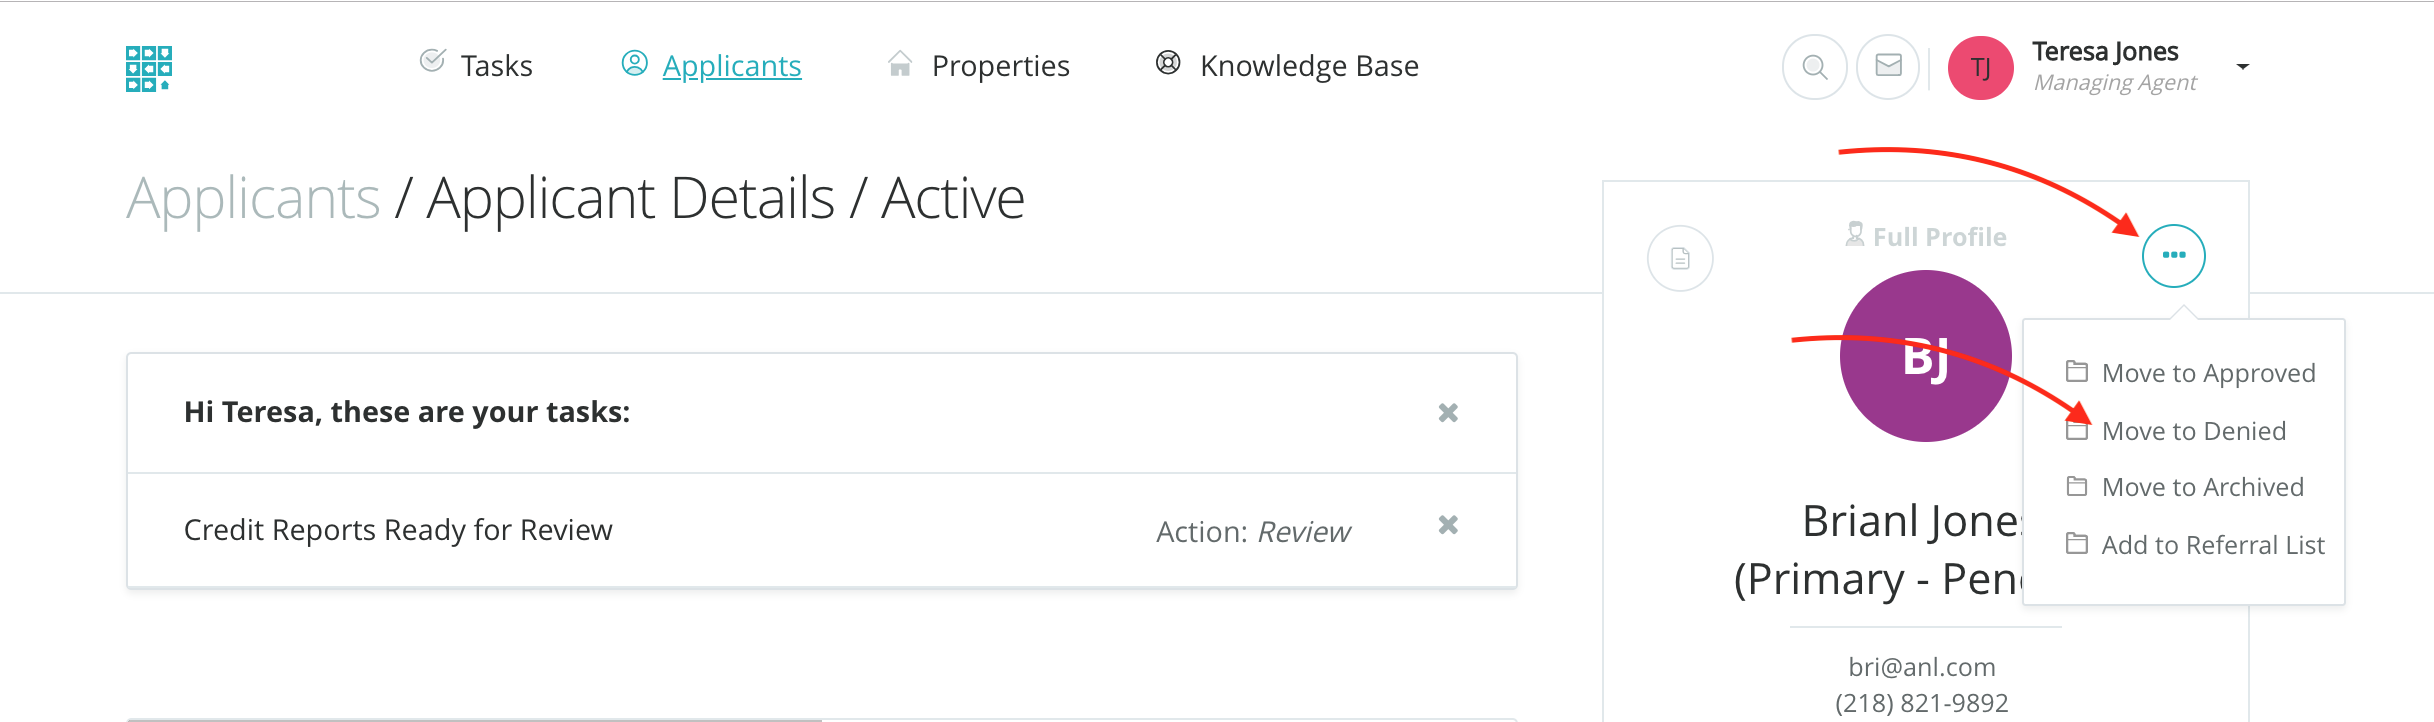The width and height of the screenshot is (2434, 722).
Task: Dismiss the tasks panel header
Action: 1448,413
